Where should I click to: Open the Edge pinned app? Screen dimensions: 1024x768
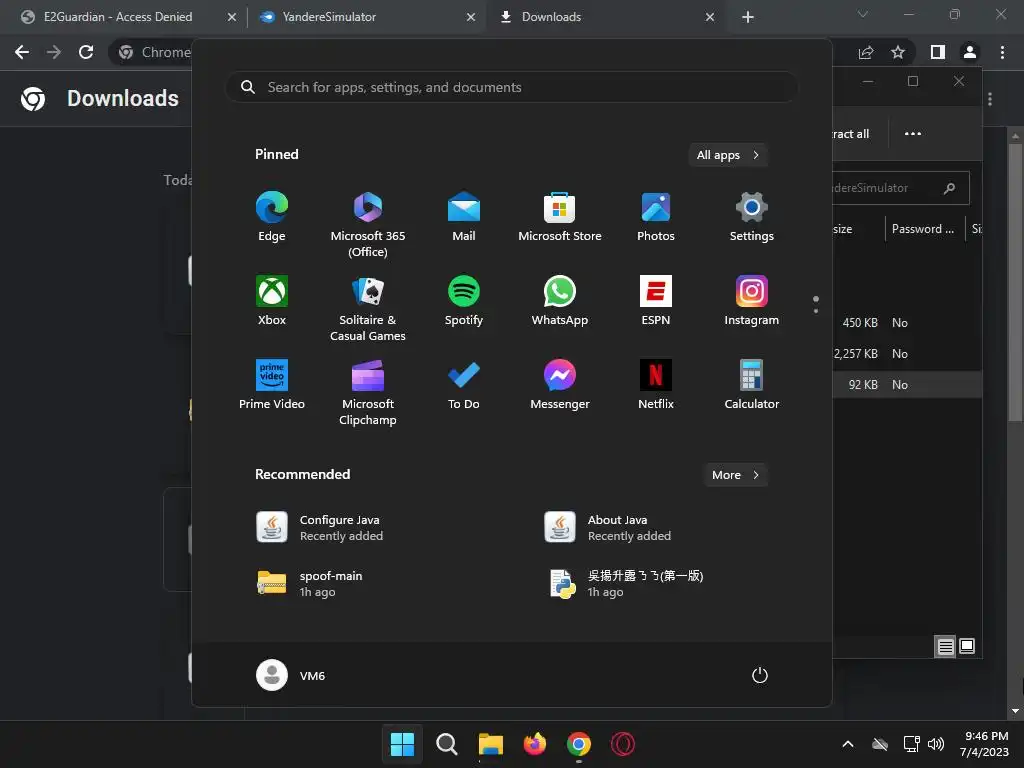pyautogui.click(x=272, y=217)
